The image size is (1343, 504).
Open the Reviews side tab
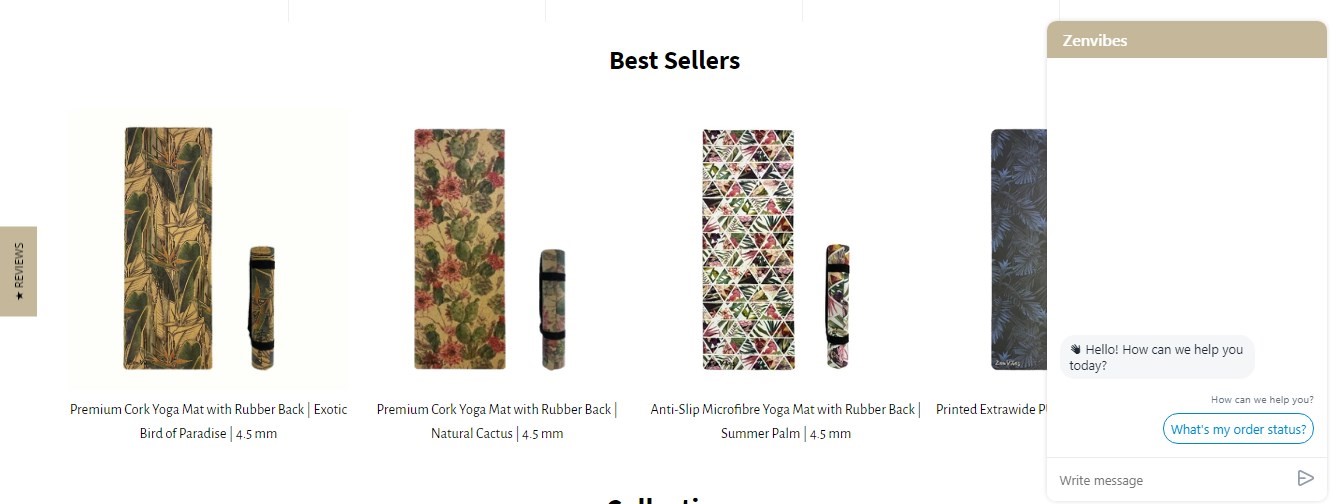pyautogui.click(x=18, y=271)
